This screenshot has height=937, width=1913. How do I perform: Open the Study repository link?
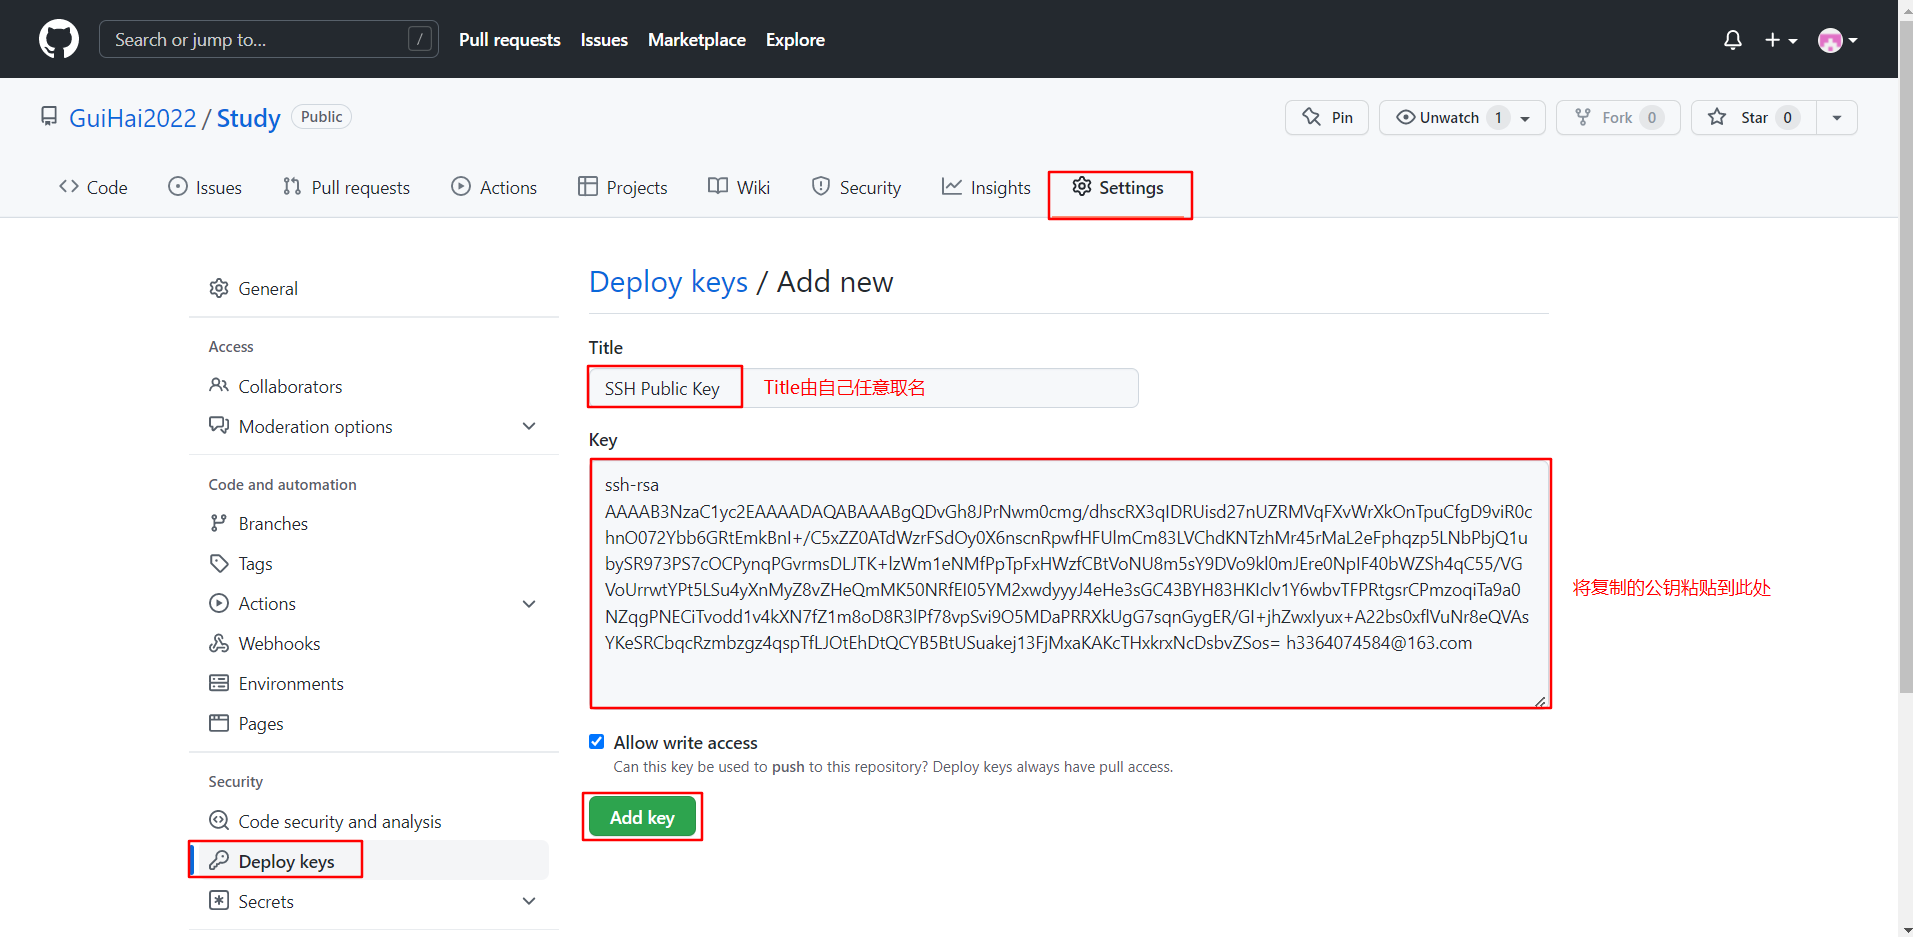249,118
